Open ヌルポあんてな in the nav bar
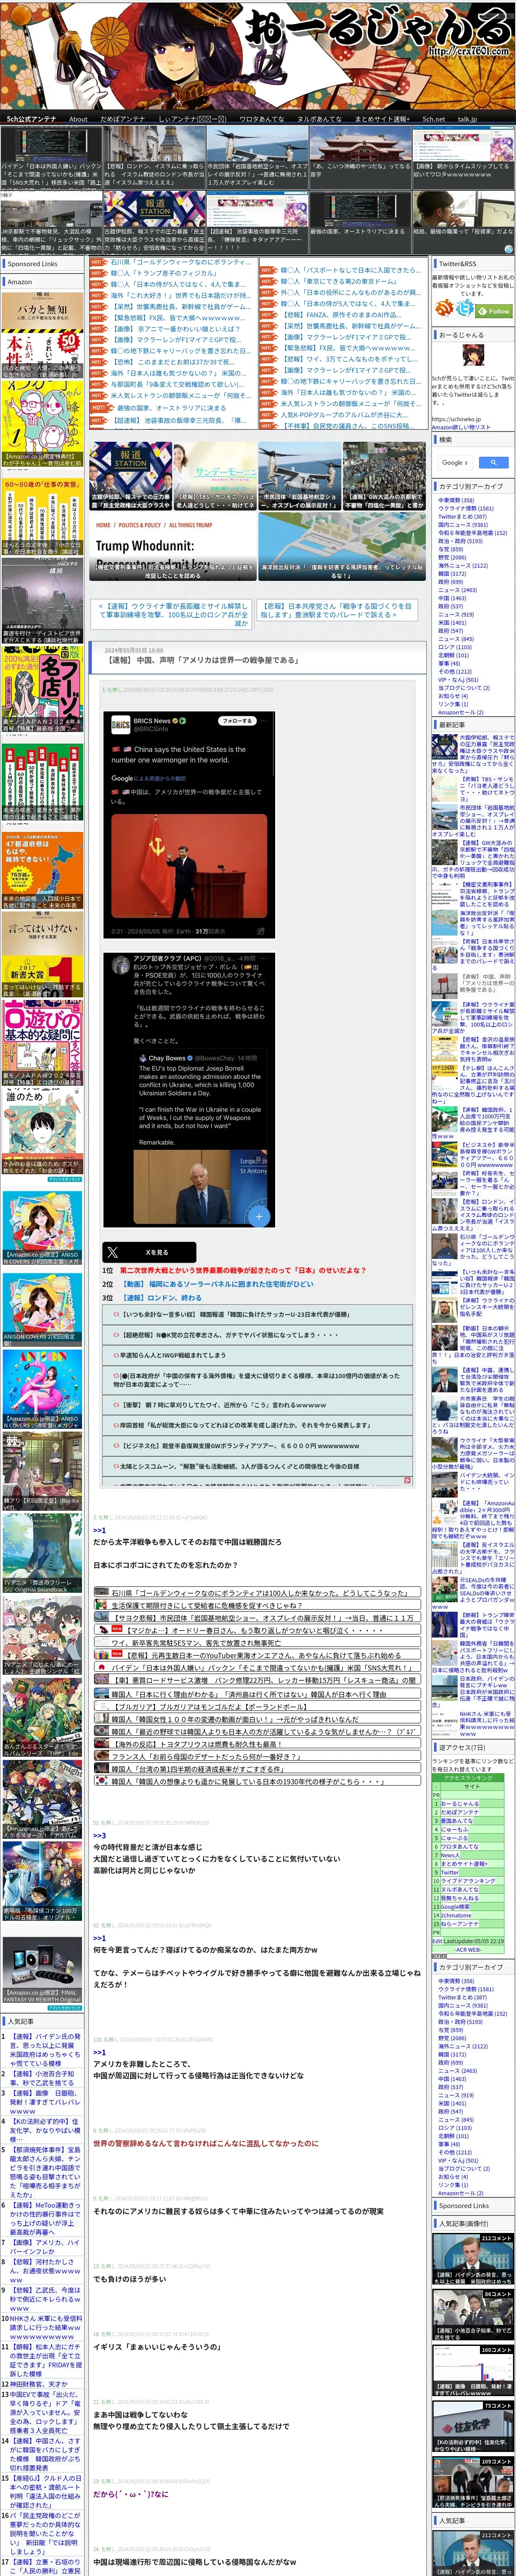Image resolution: width=516 pixels, height=2576 pixels. coord(319,119)
